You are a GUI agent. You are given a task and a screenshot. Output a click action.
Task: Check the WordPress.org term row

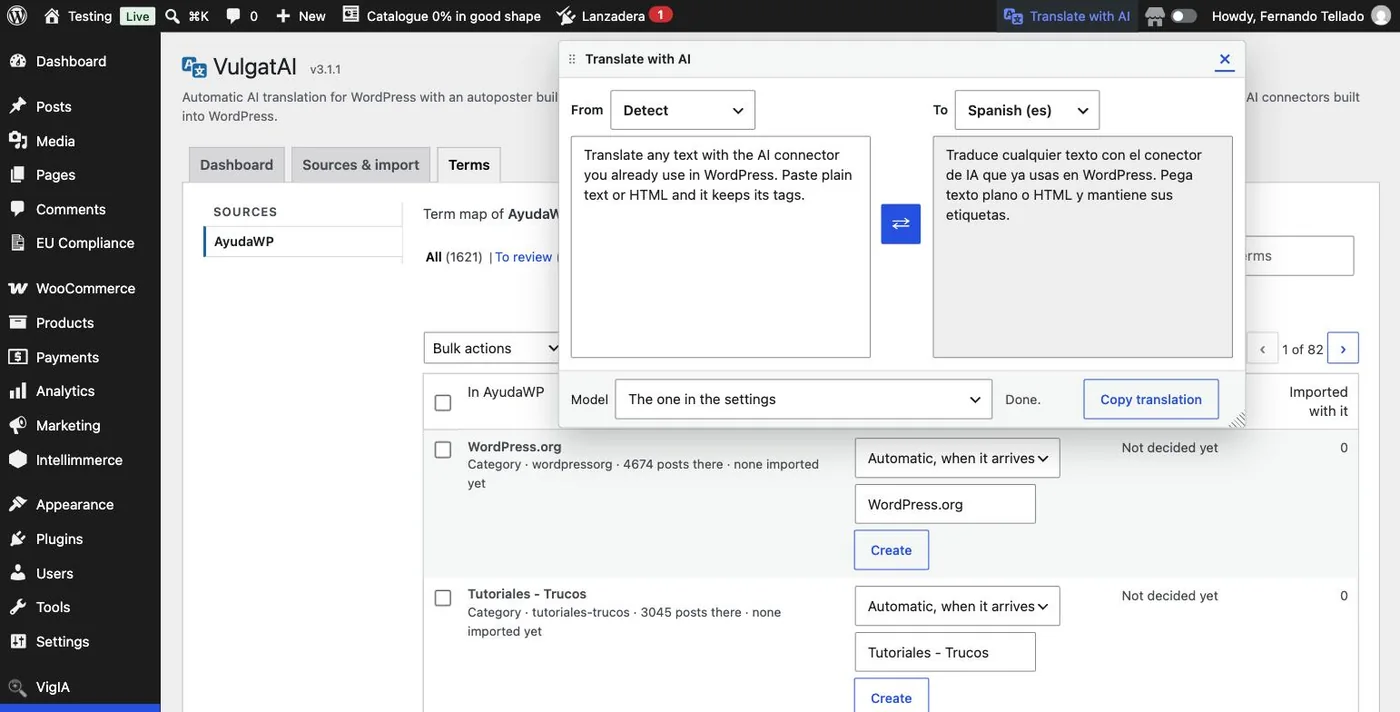(443, 450)
